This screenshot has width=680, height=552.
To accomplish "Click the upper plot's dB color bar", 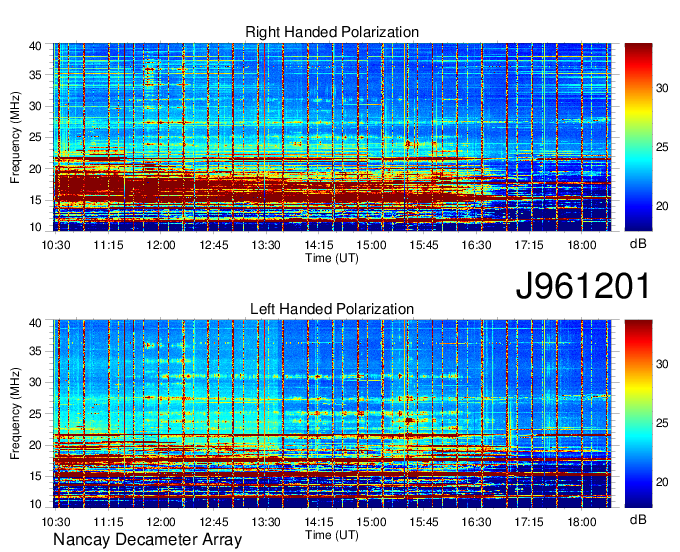I will coord(638,137).
